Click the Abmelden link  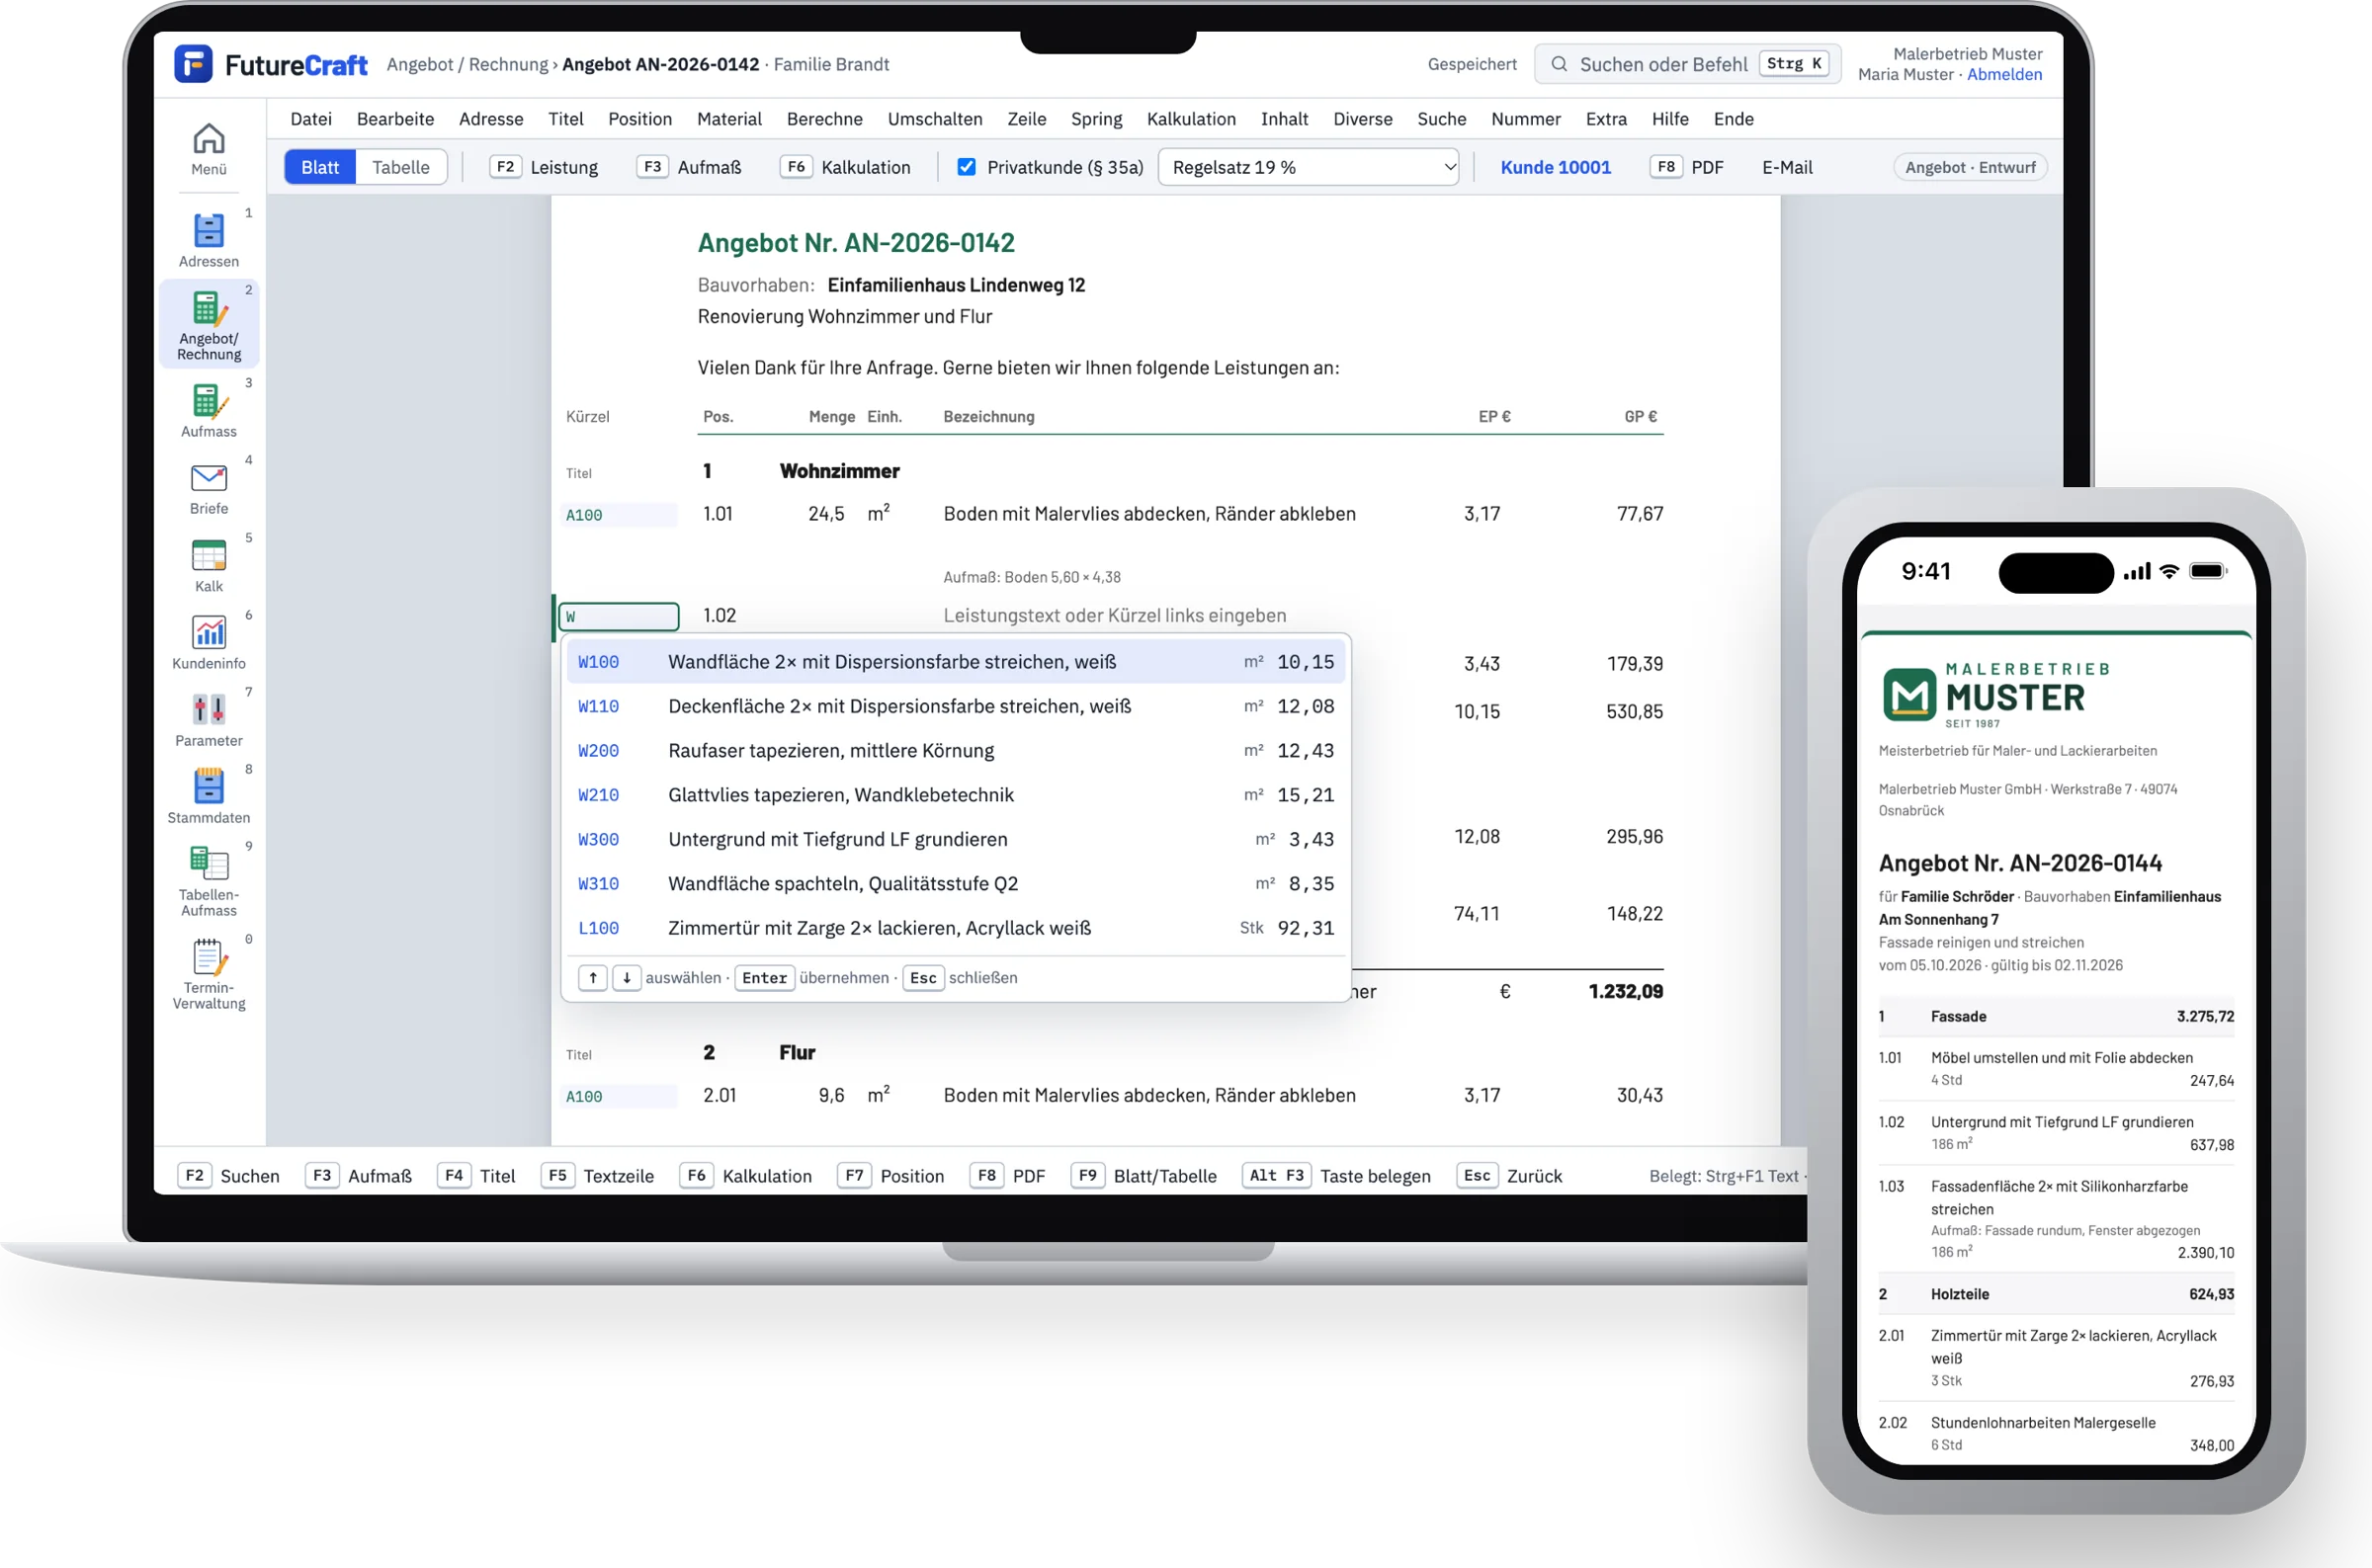2004,75
